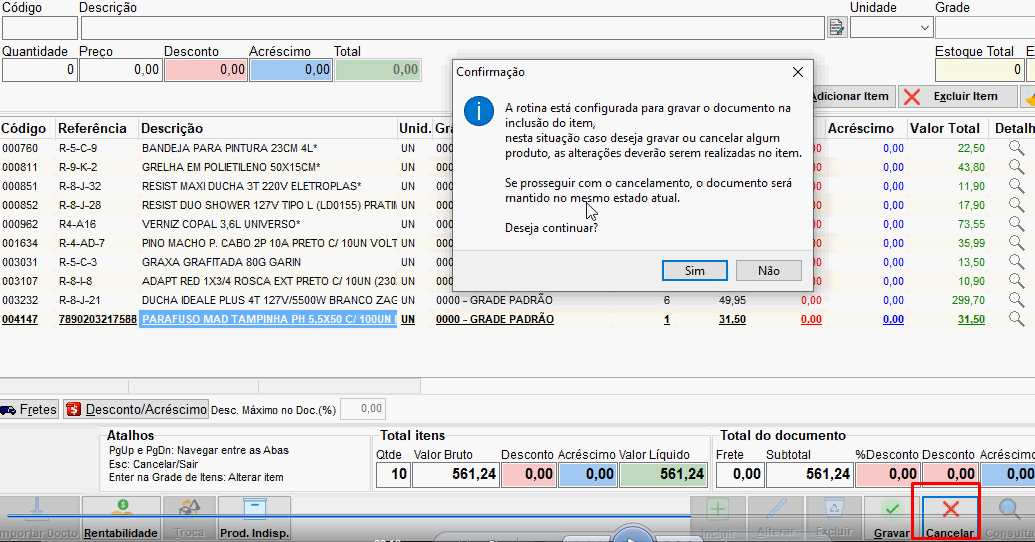Click the Importar Docto toolbar button
1035x542 pixels.
point(40,519)
